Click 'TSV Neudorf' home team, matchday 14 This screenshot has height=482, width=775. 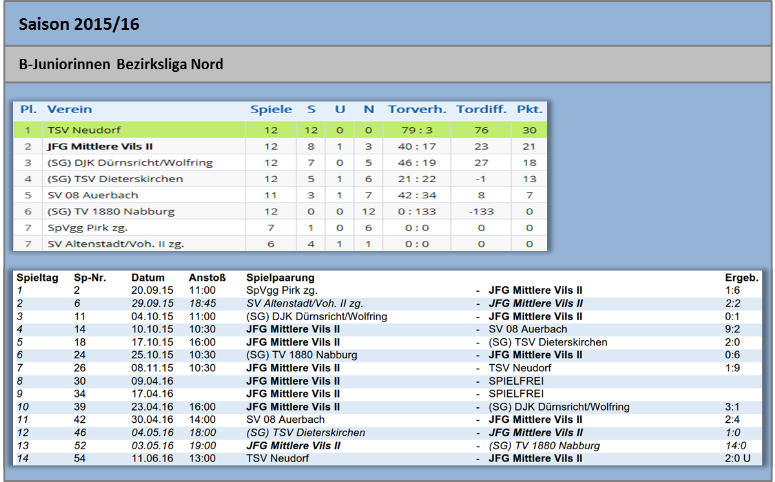(277, 458)
